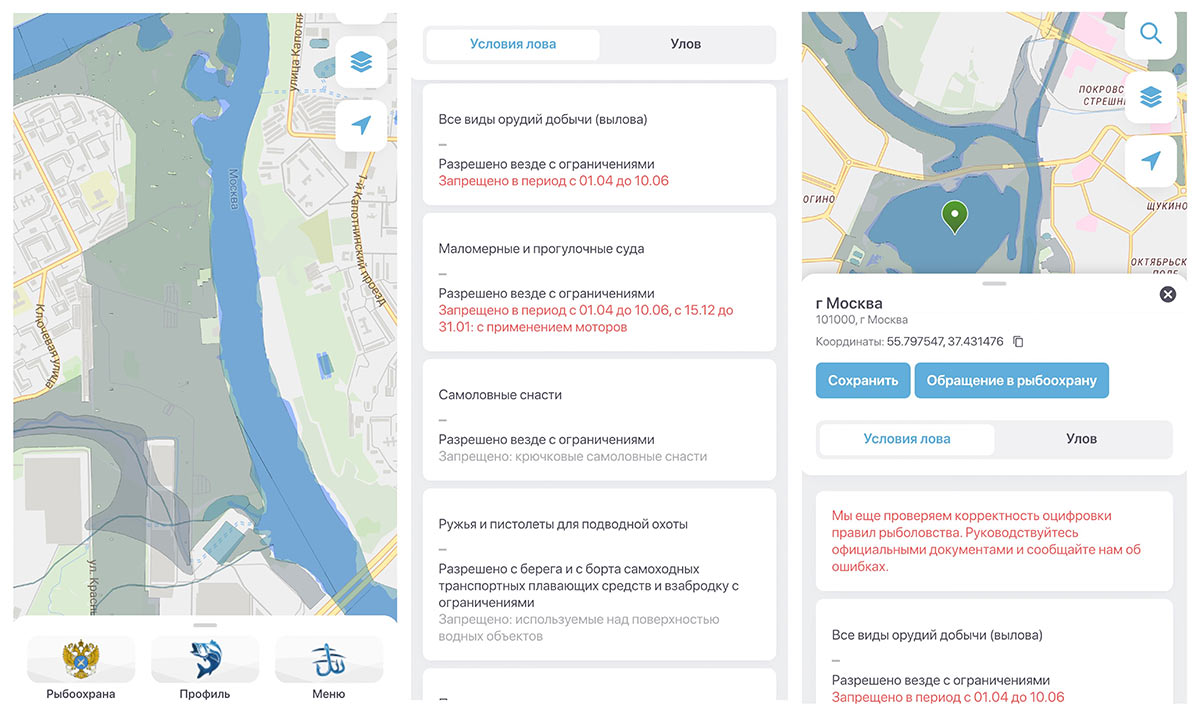The height and width of the screenshot is (712, 1200).
Task: Click the location arrow on right map
Action: pos(1150,161)
